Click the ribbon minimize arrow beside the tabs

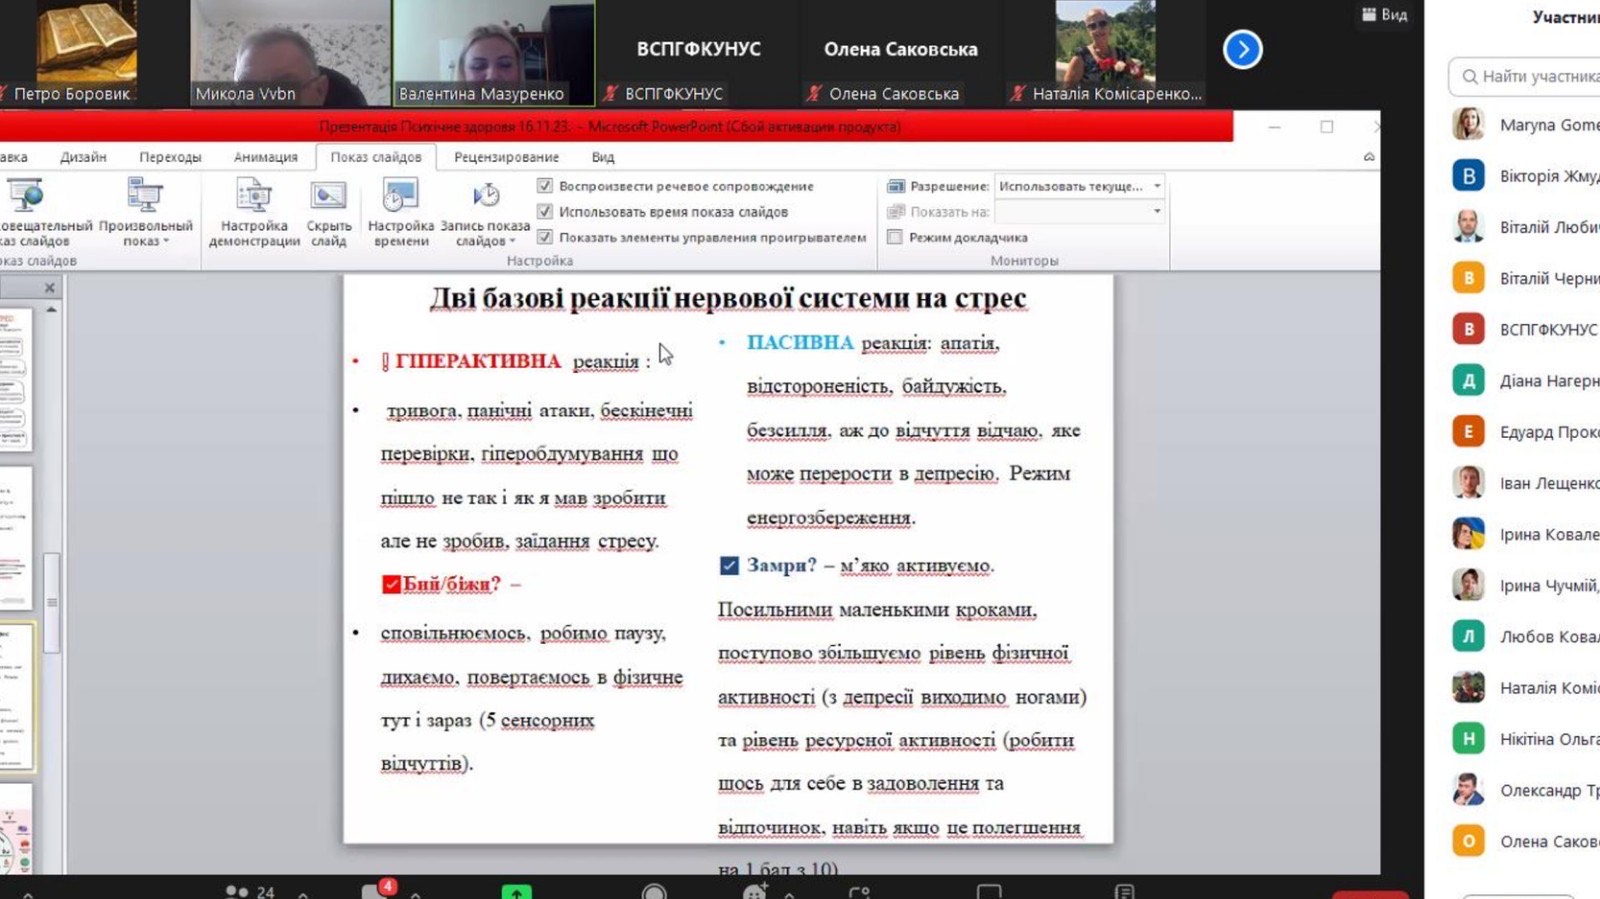point(1369,157)
